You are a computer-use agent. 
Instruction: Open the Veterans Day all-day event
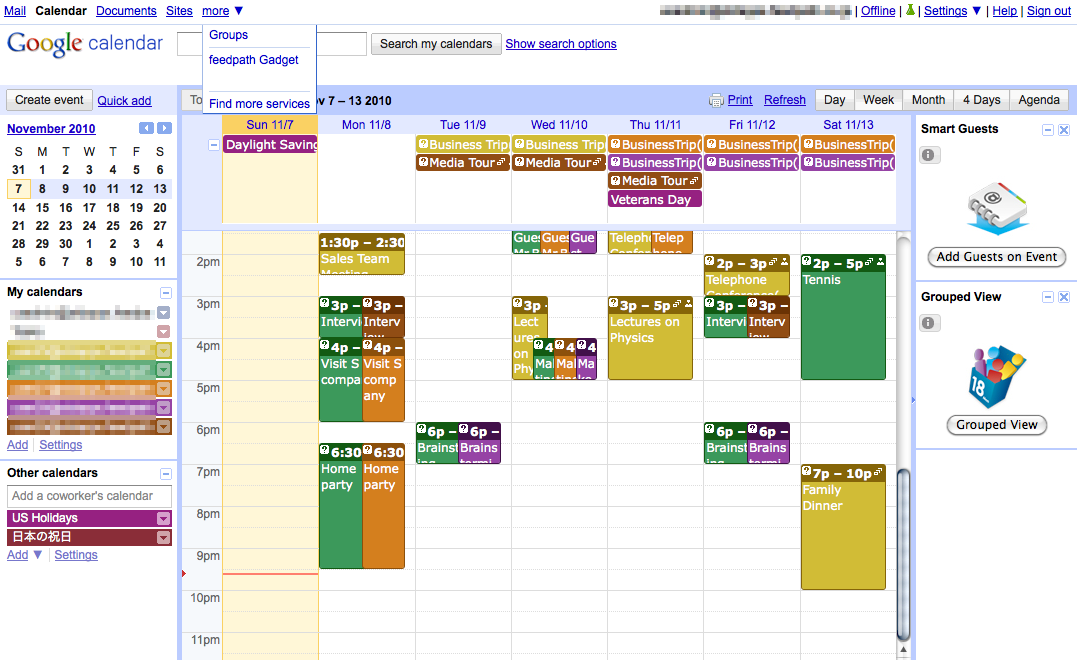click(x=655, y=200)
